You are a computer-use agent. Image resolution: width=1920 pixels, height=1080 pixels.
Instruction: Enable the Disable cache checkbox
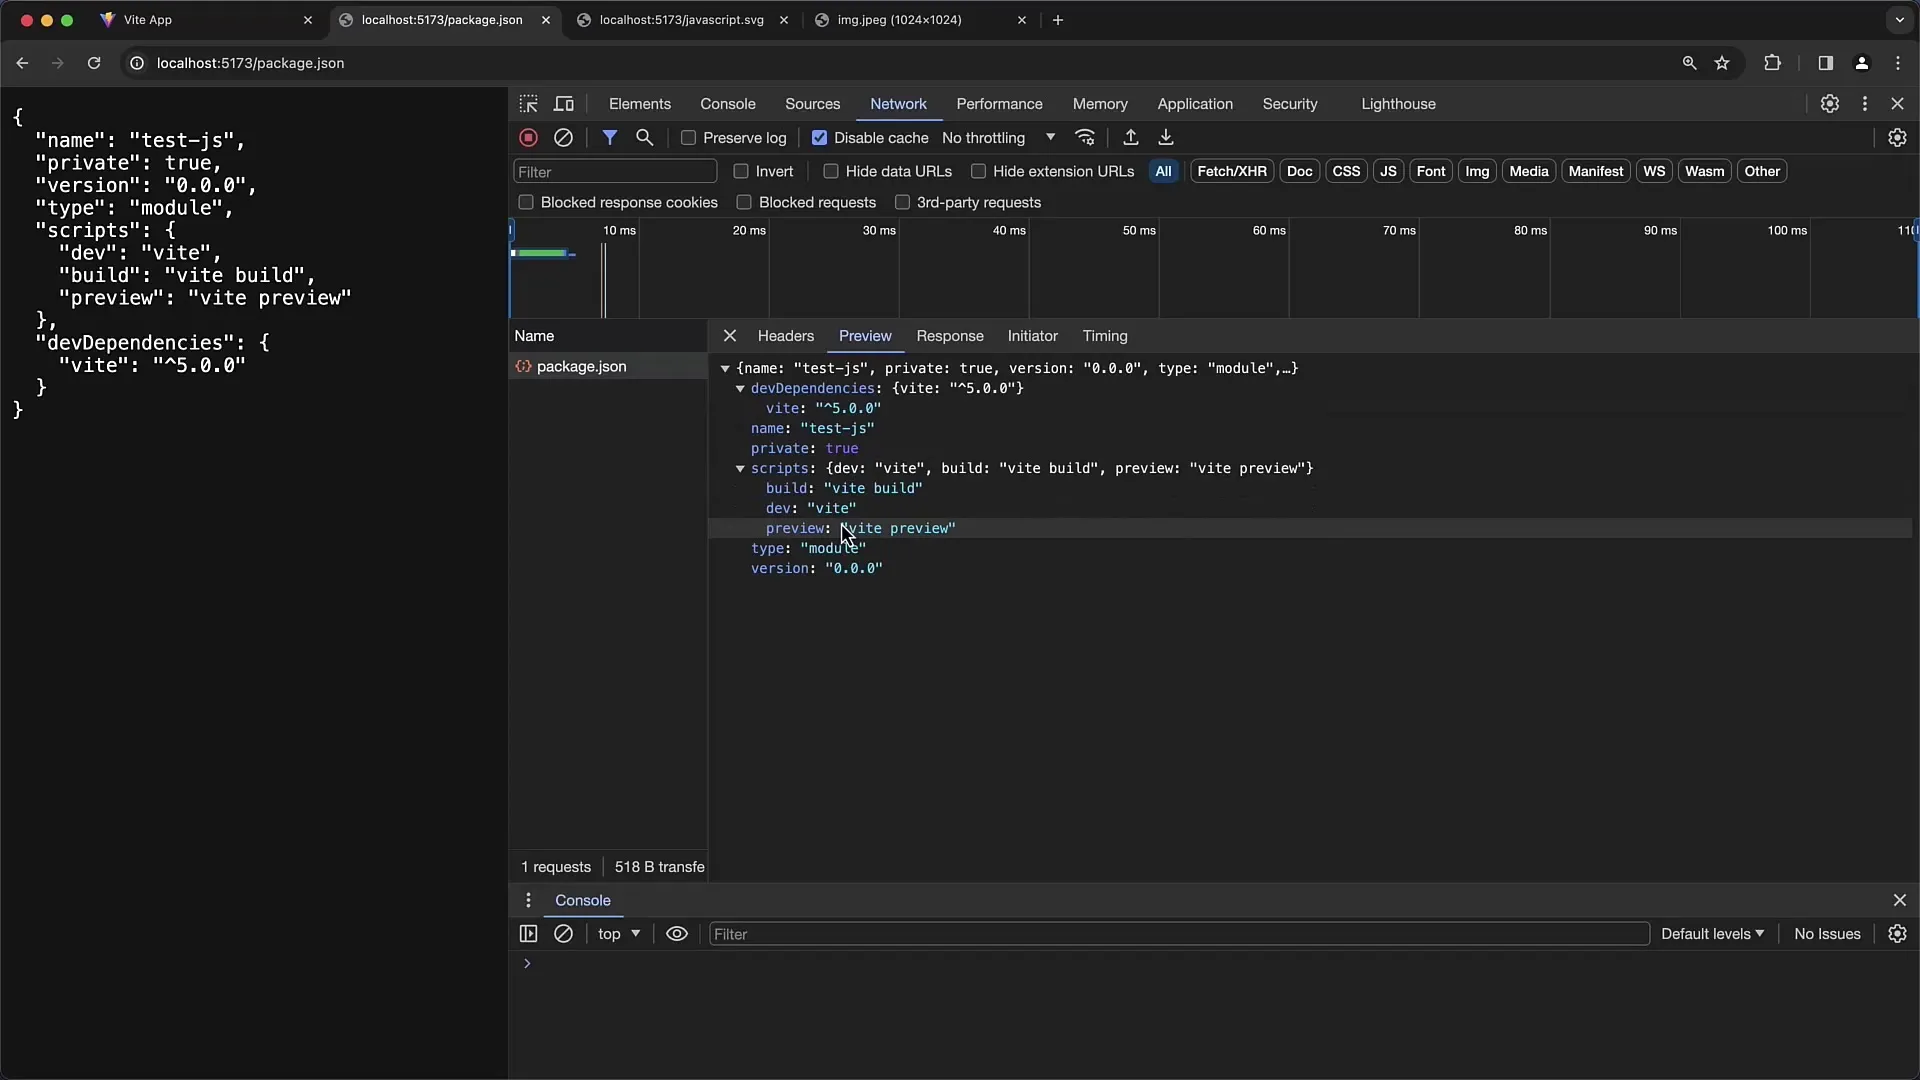click(819, 137)
